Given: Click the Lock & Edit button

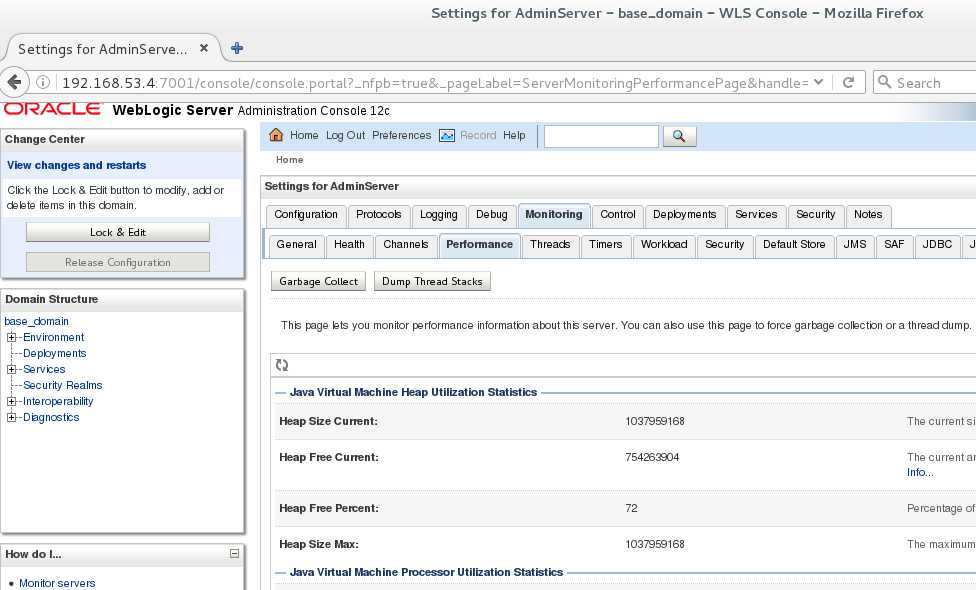Looking at the screenshot, I should coord(118,232).
